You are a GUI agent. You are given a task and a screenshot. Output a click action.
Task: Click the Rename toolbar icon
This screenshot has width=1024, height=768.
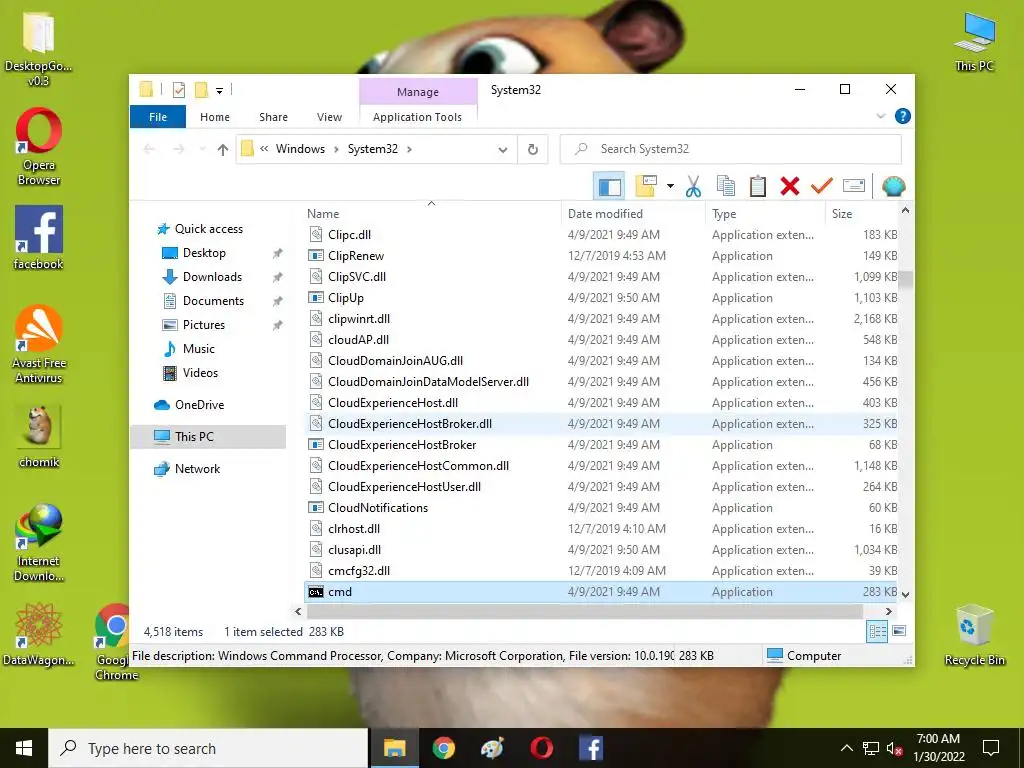854,186
